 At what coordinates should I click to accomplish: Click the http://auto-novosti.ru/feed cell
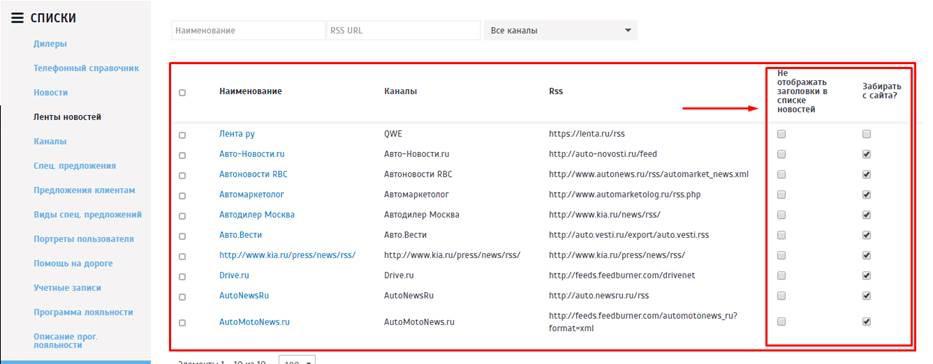[603, 154]
